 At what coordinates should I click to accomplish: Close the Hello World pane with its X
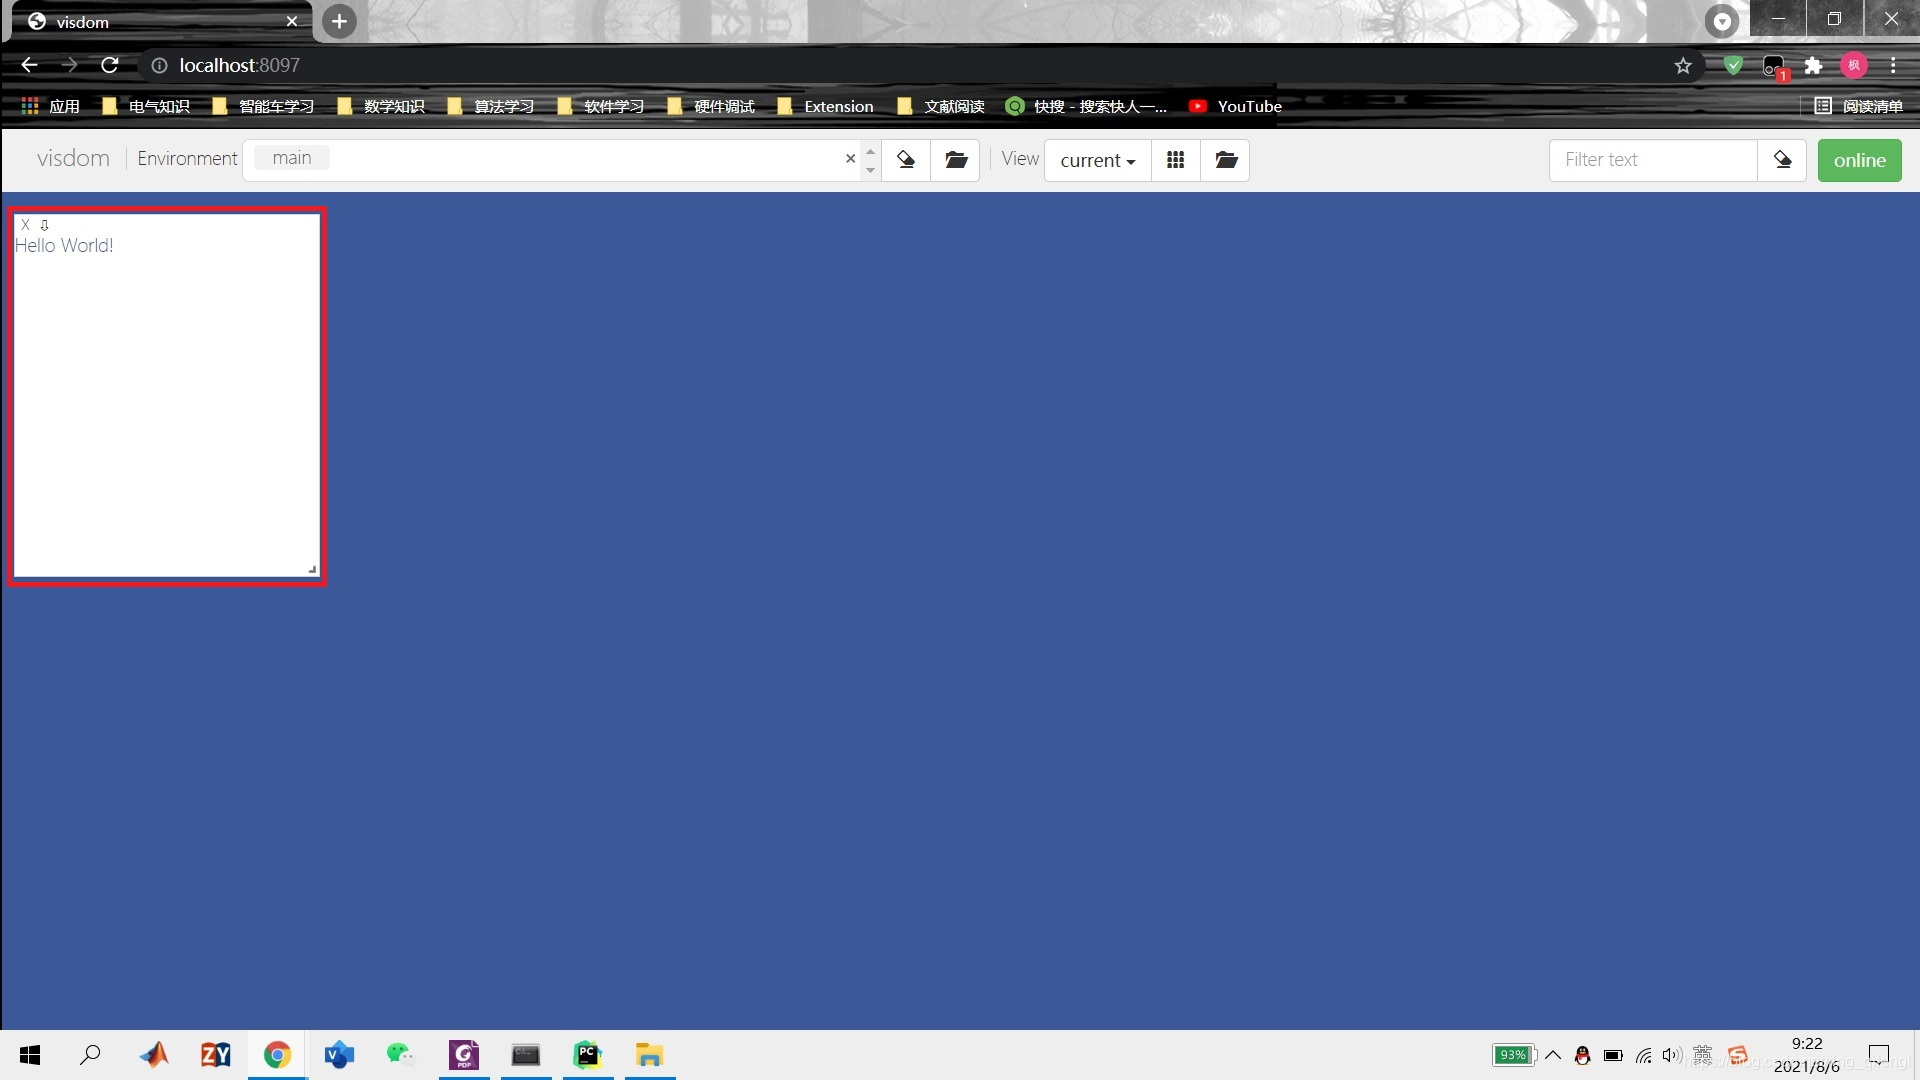point(26,225)
